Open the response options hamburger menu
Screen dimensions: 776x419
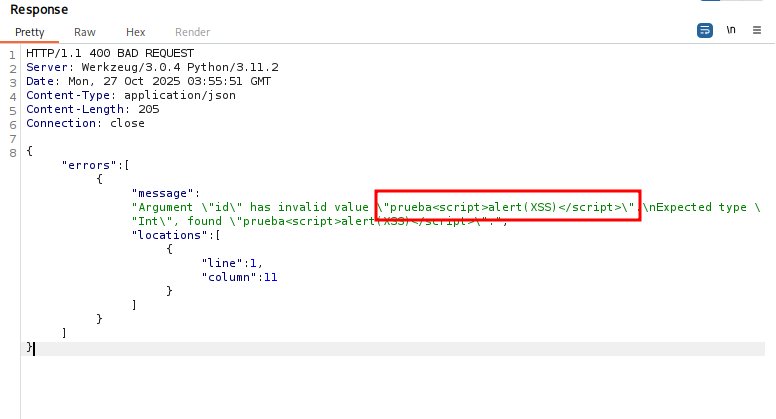(758, 31)
